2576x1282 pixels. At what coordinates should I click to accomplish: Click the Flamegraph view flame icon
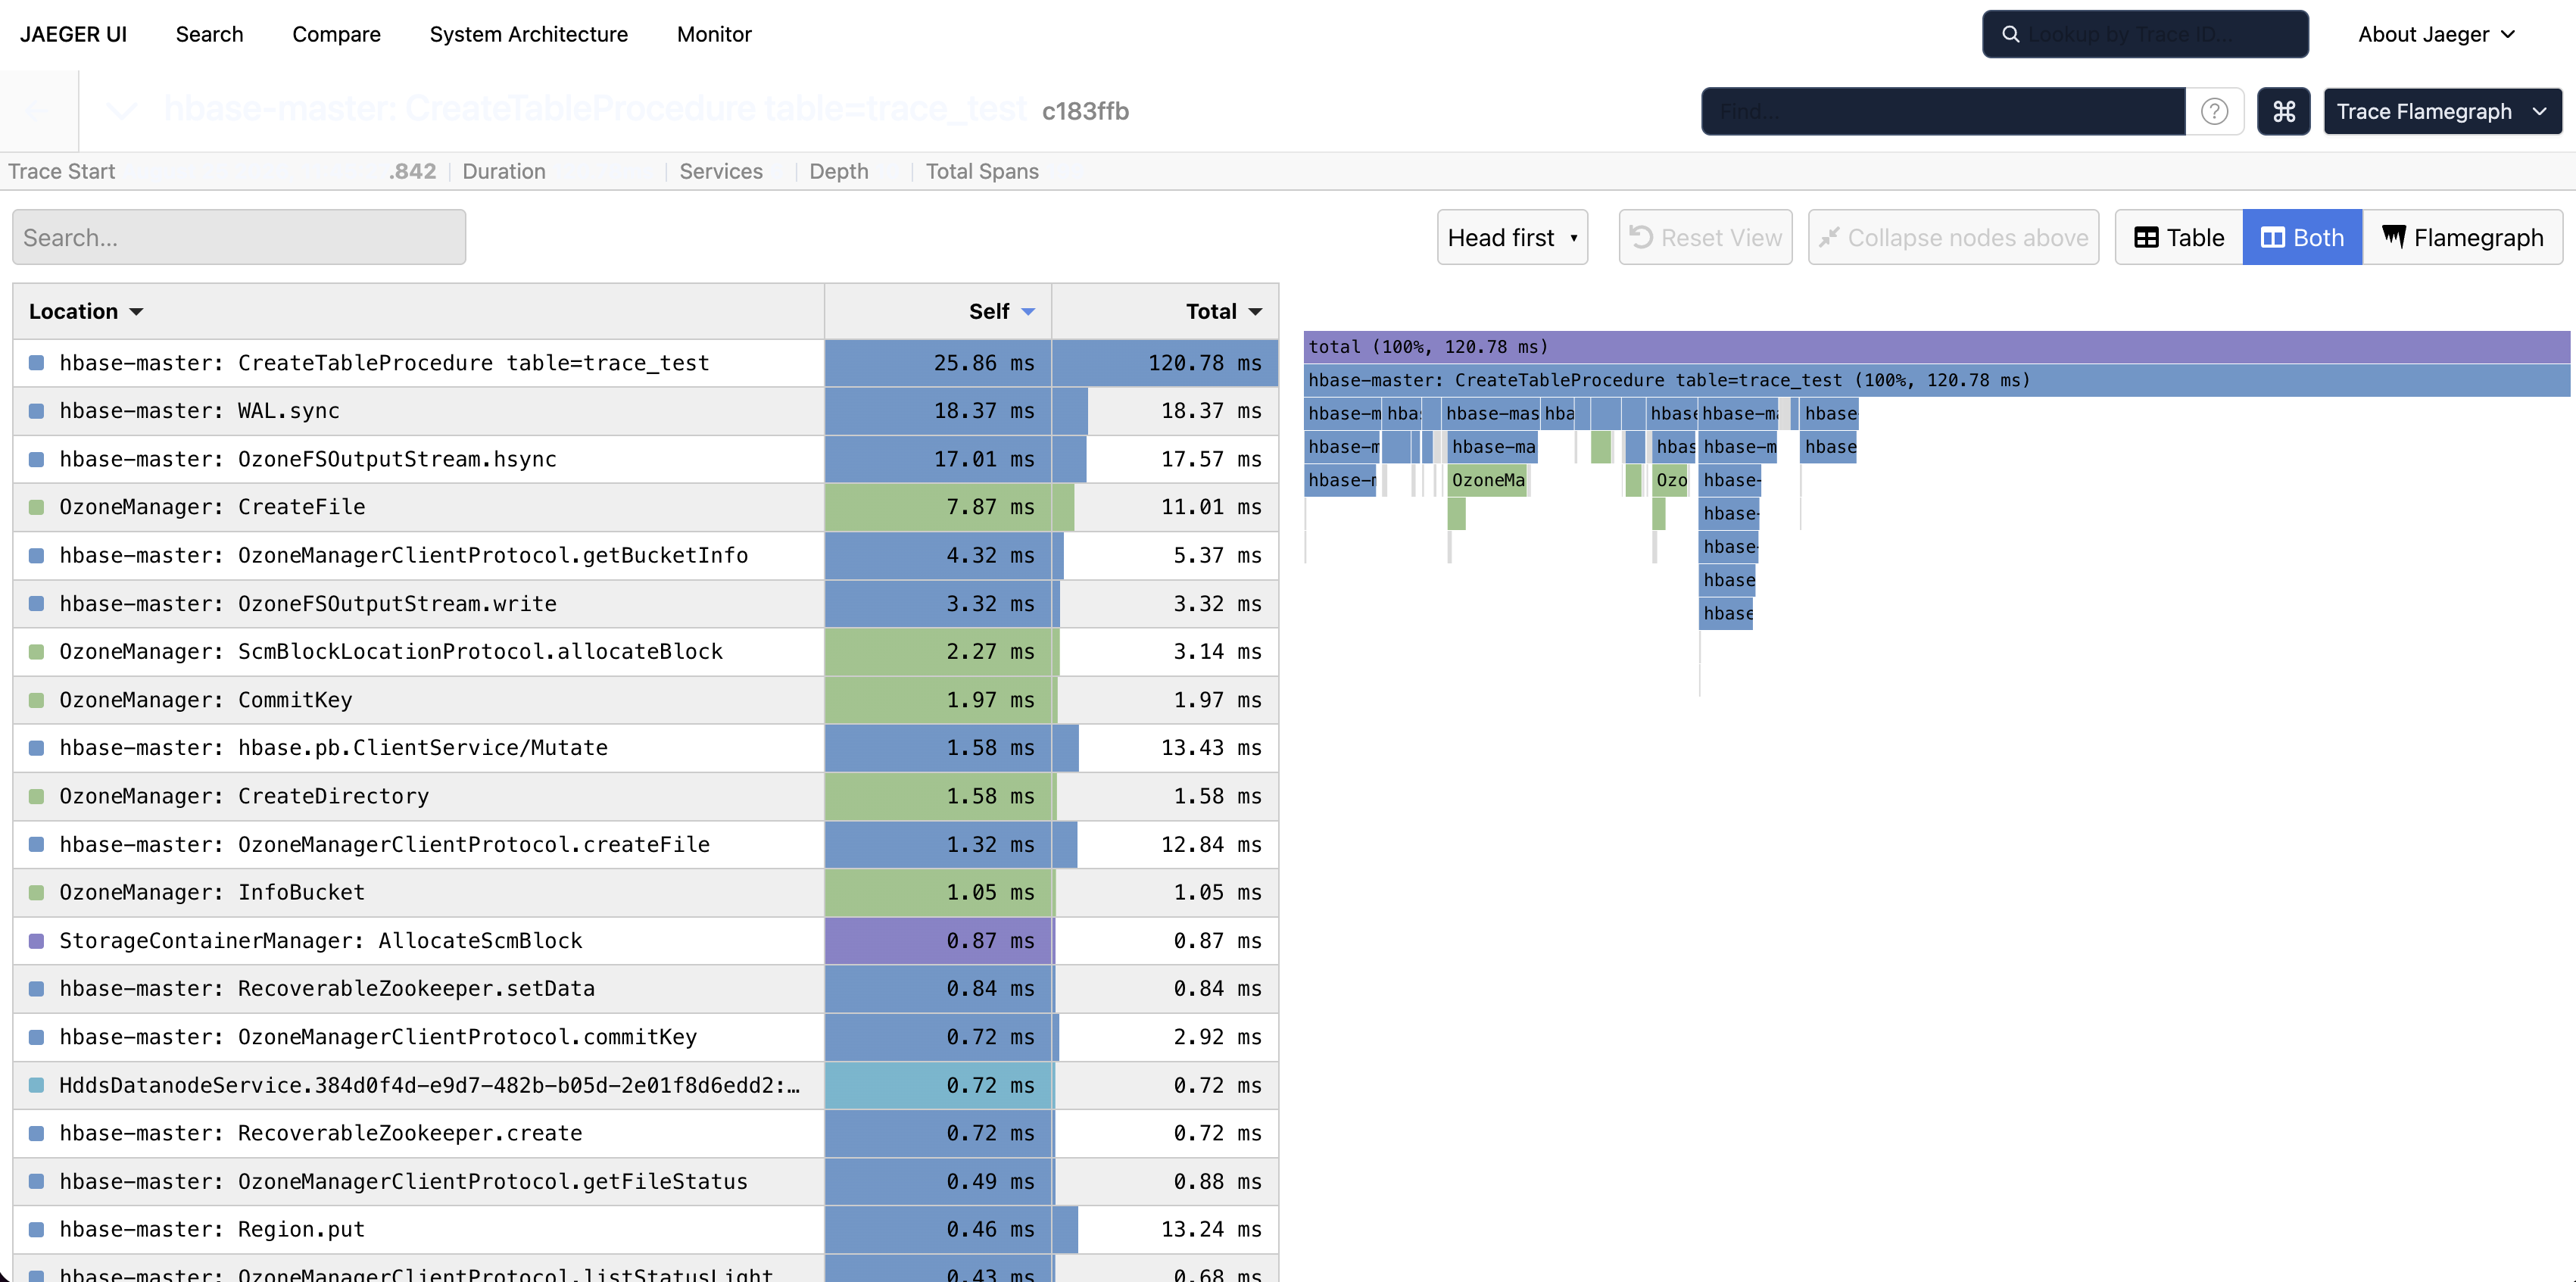point(2394,237)
